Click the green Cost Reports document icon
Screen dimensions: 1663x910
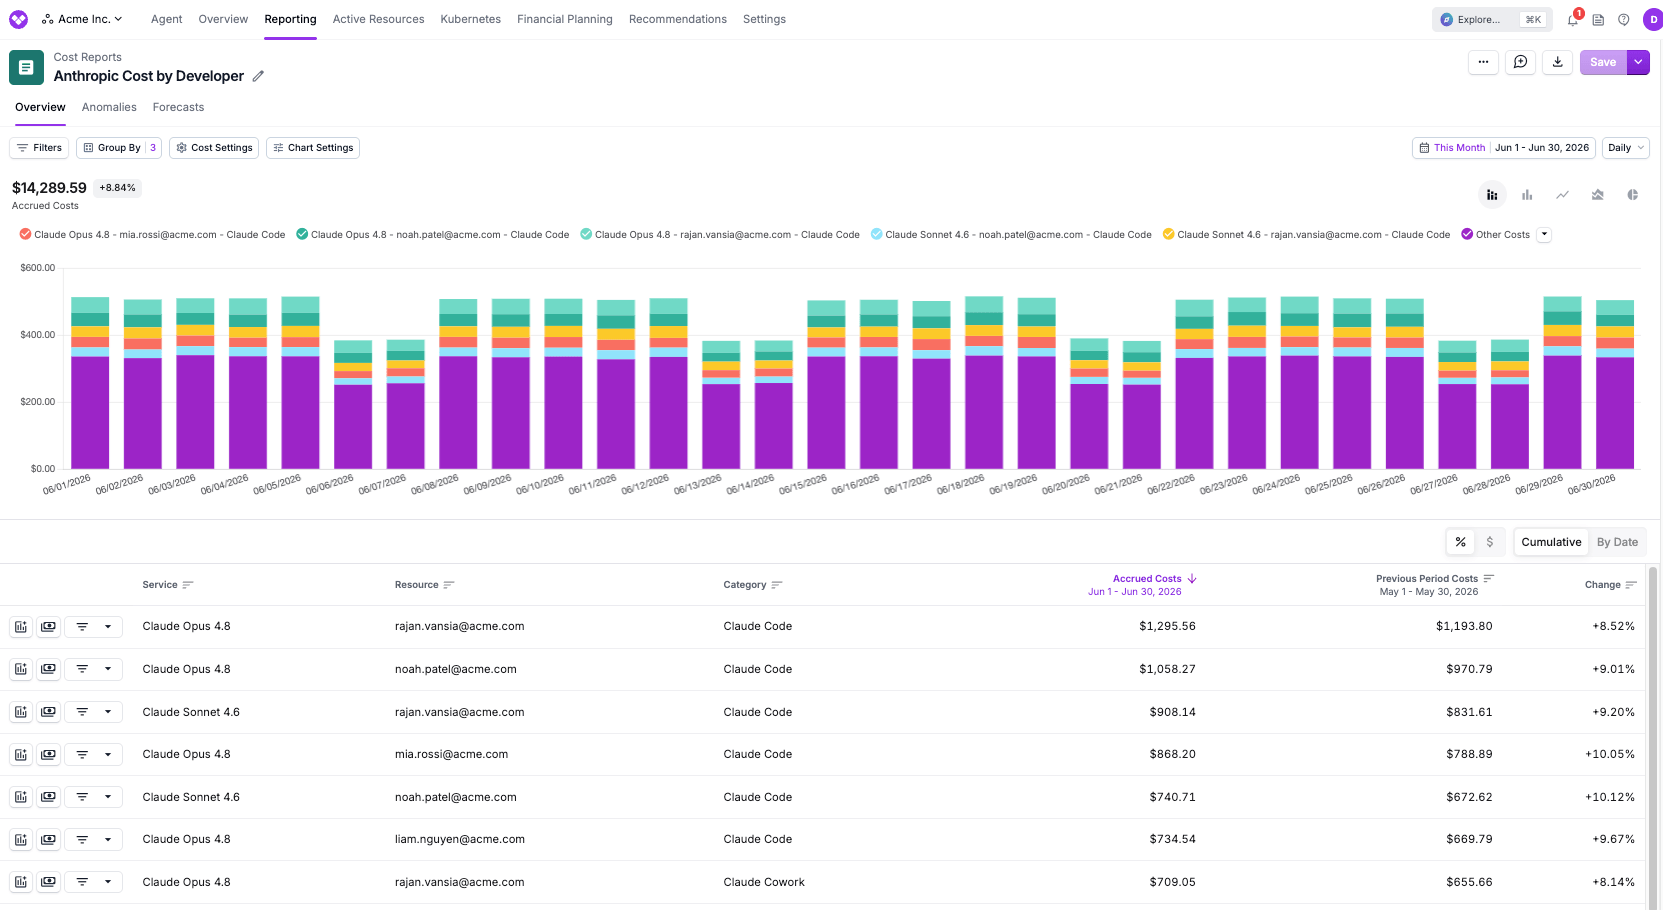tap(26, 67)
